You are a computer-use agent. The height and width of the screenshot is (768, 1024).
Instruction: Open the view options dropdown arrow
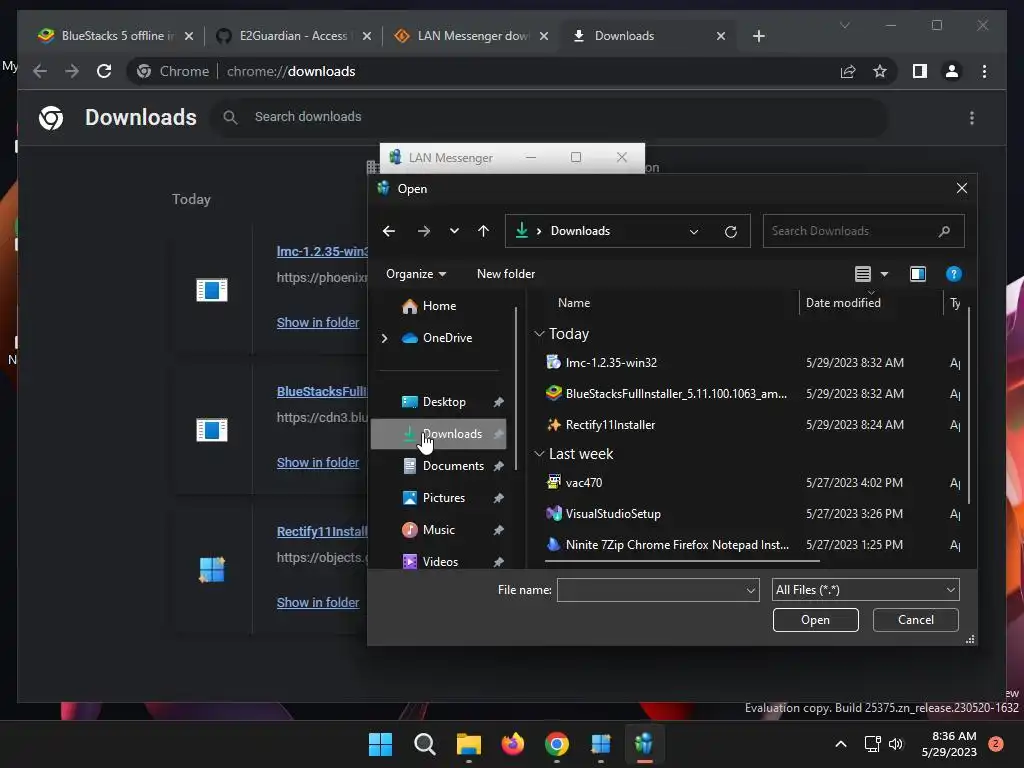coord(884,274)
